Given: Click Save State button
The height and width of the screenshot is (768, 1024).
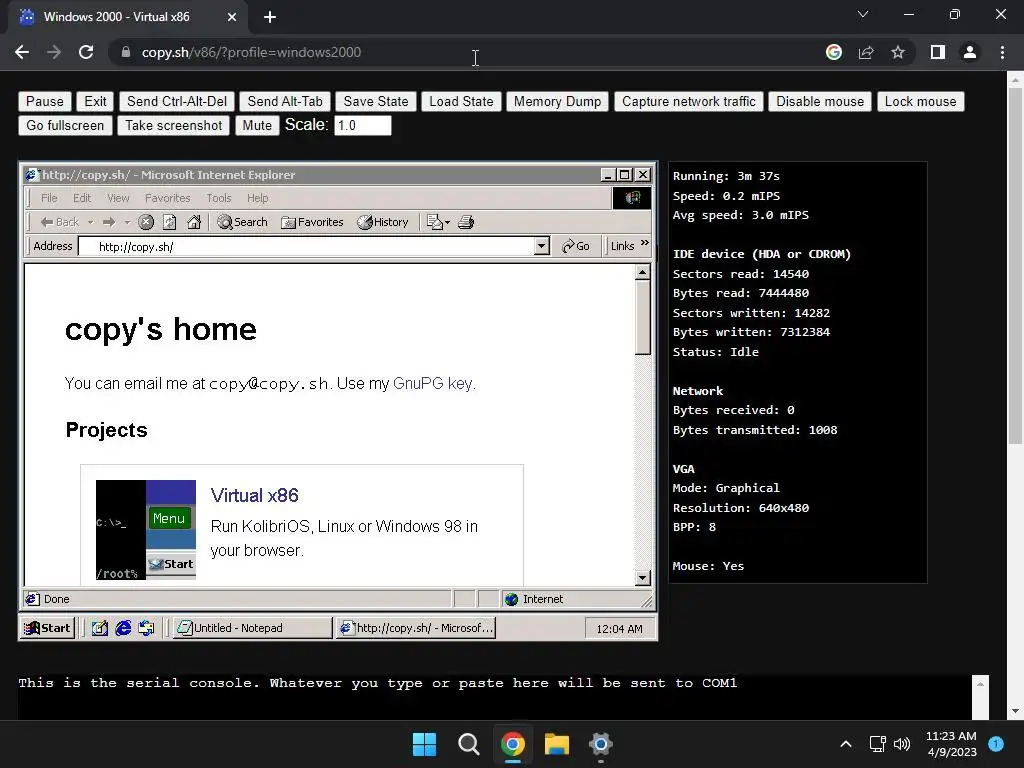Looking at the screenshot, I should tap(376, 101).
